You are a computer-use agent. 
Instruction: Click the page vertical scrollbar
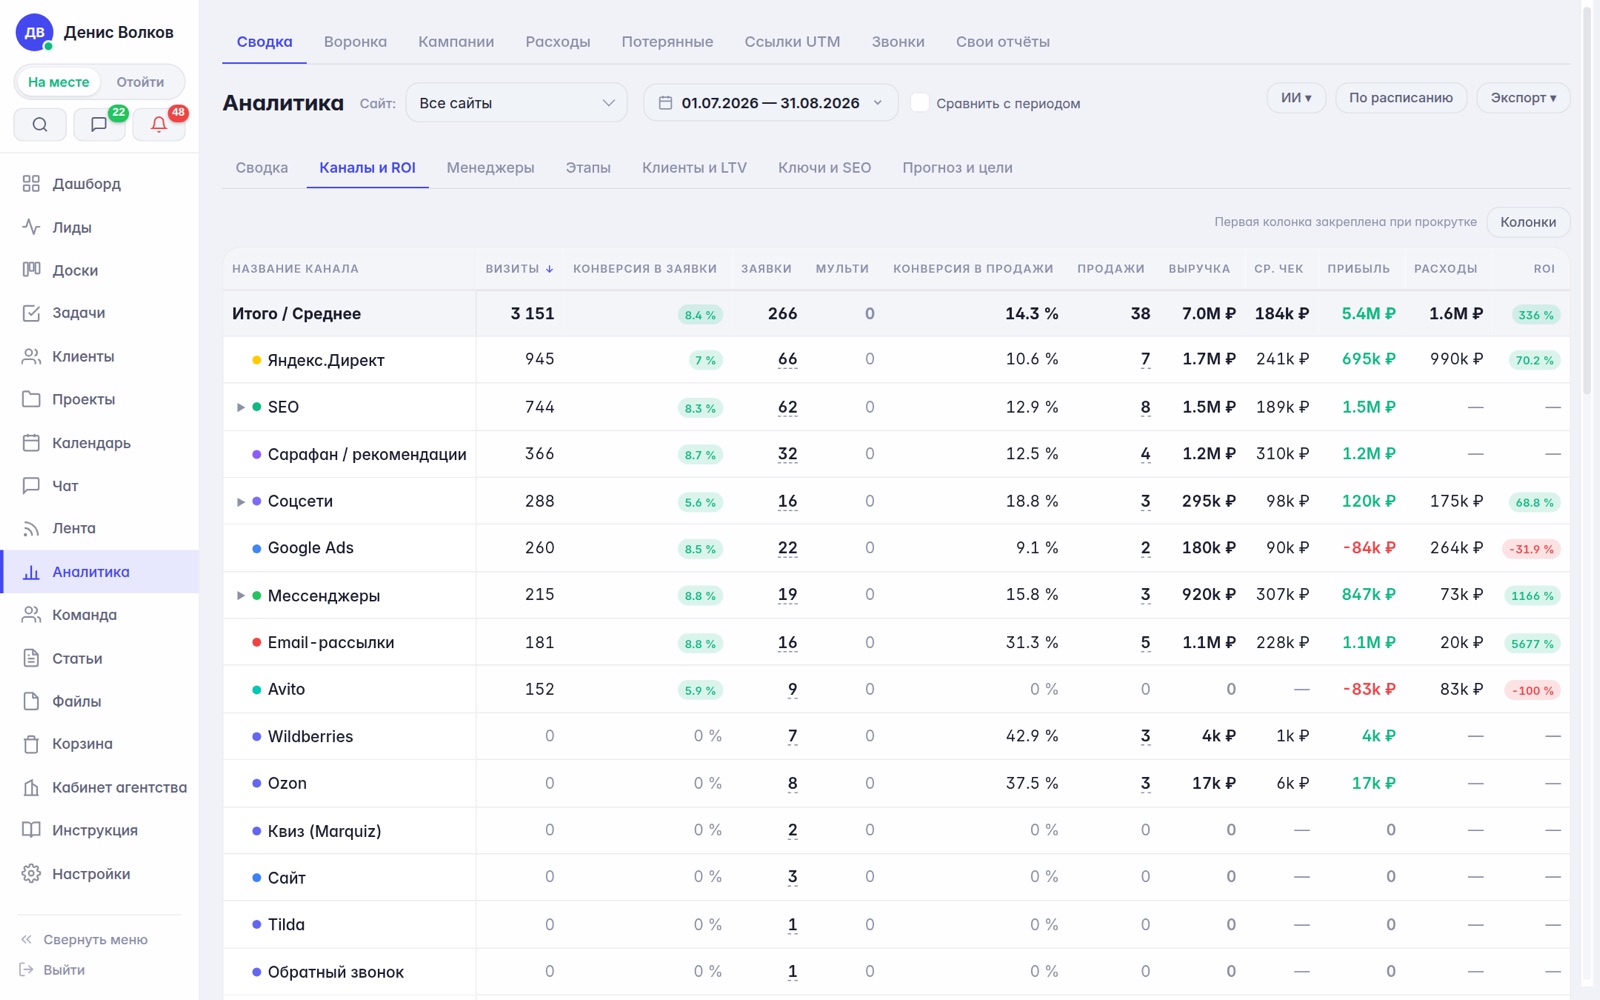point(1586,200)
